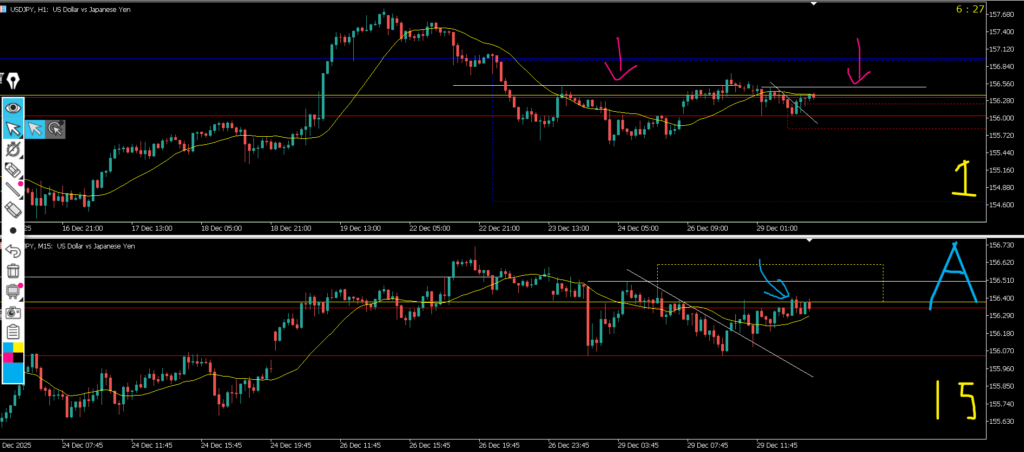Expand the crossed-circle tool's options
The height and width of the screenshot is (452, 1024).
[13, 149]
